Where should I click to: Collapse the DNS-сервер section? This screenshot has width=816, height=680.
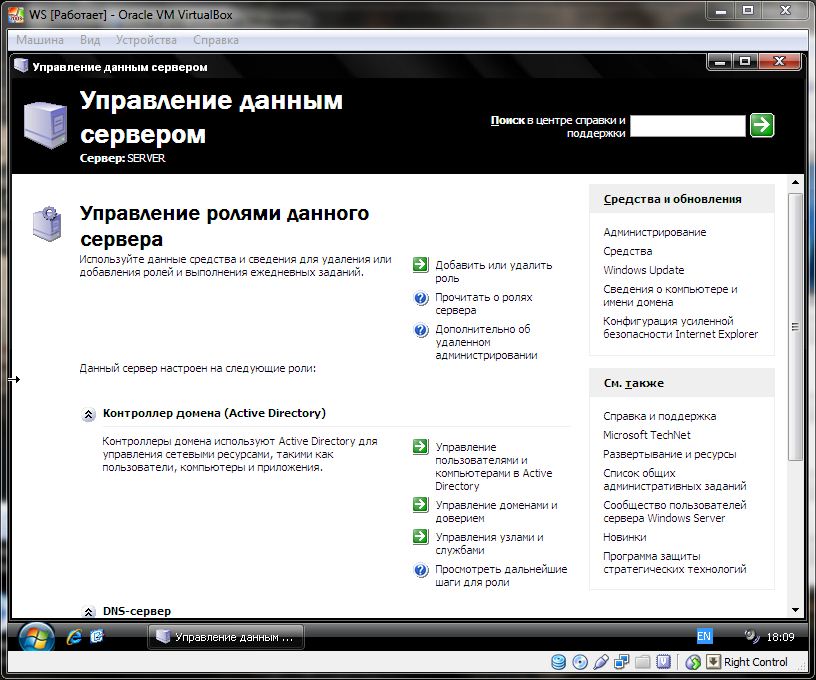pyautogui.click(x=88, y=611)
